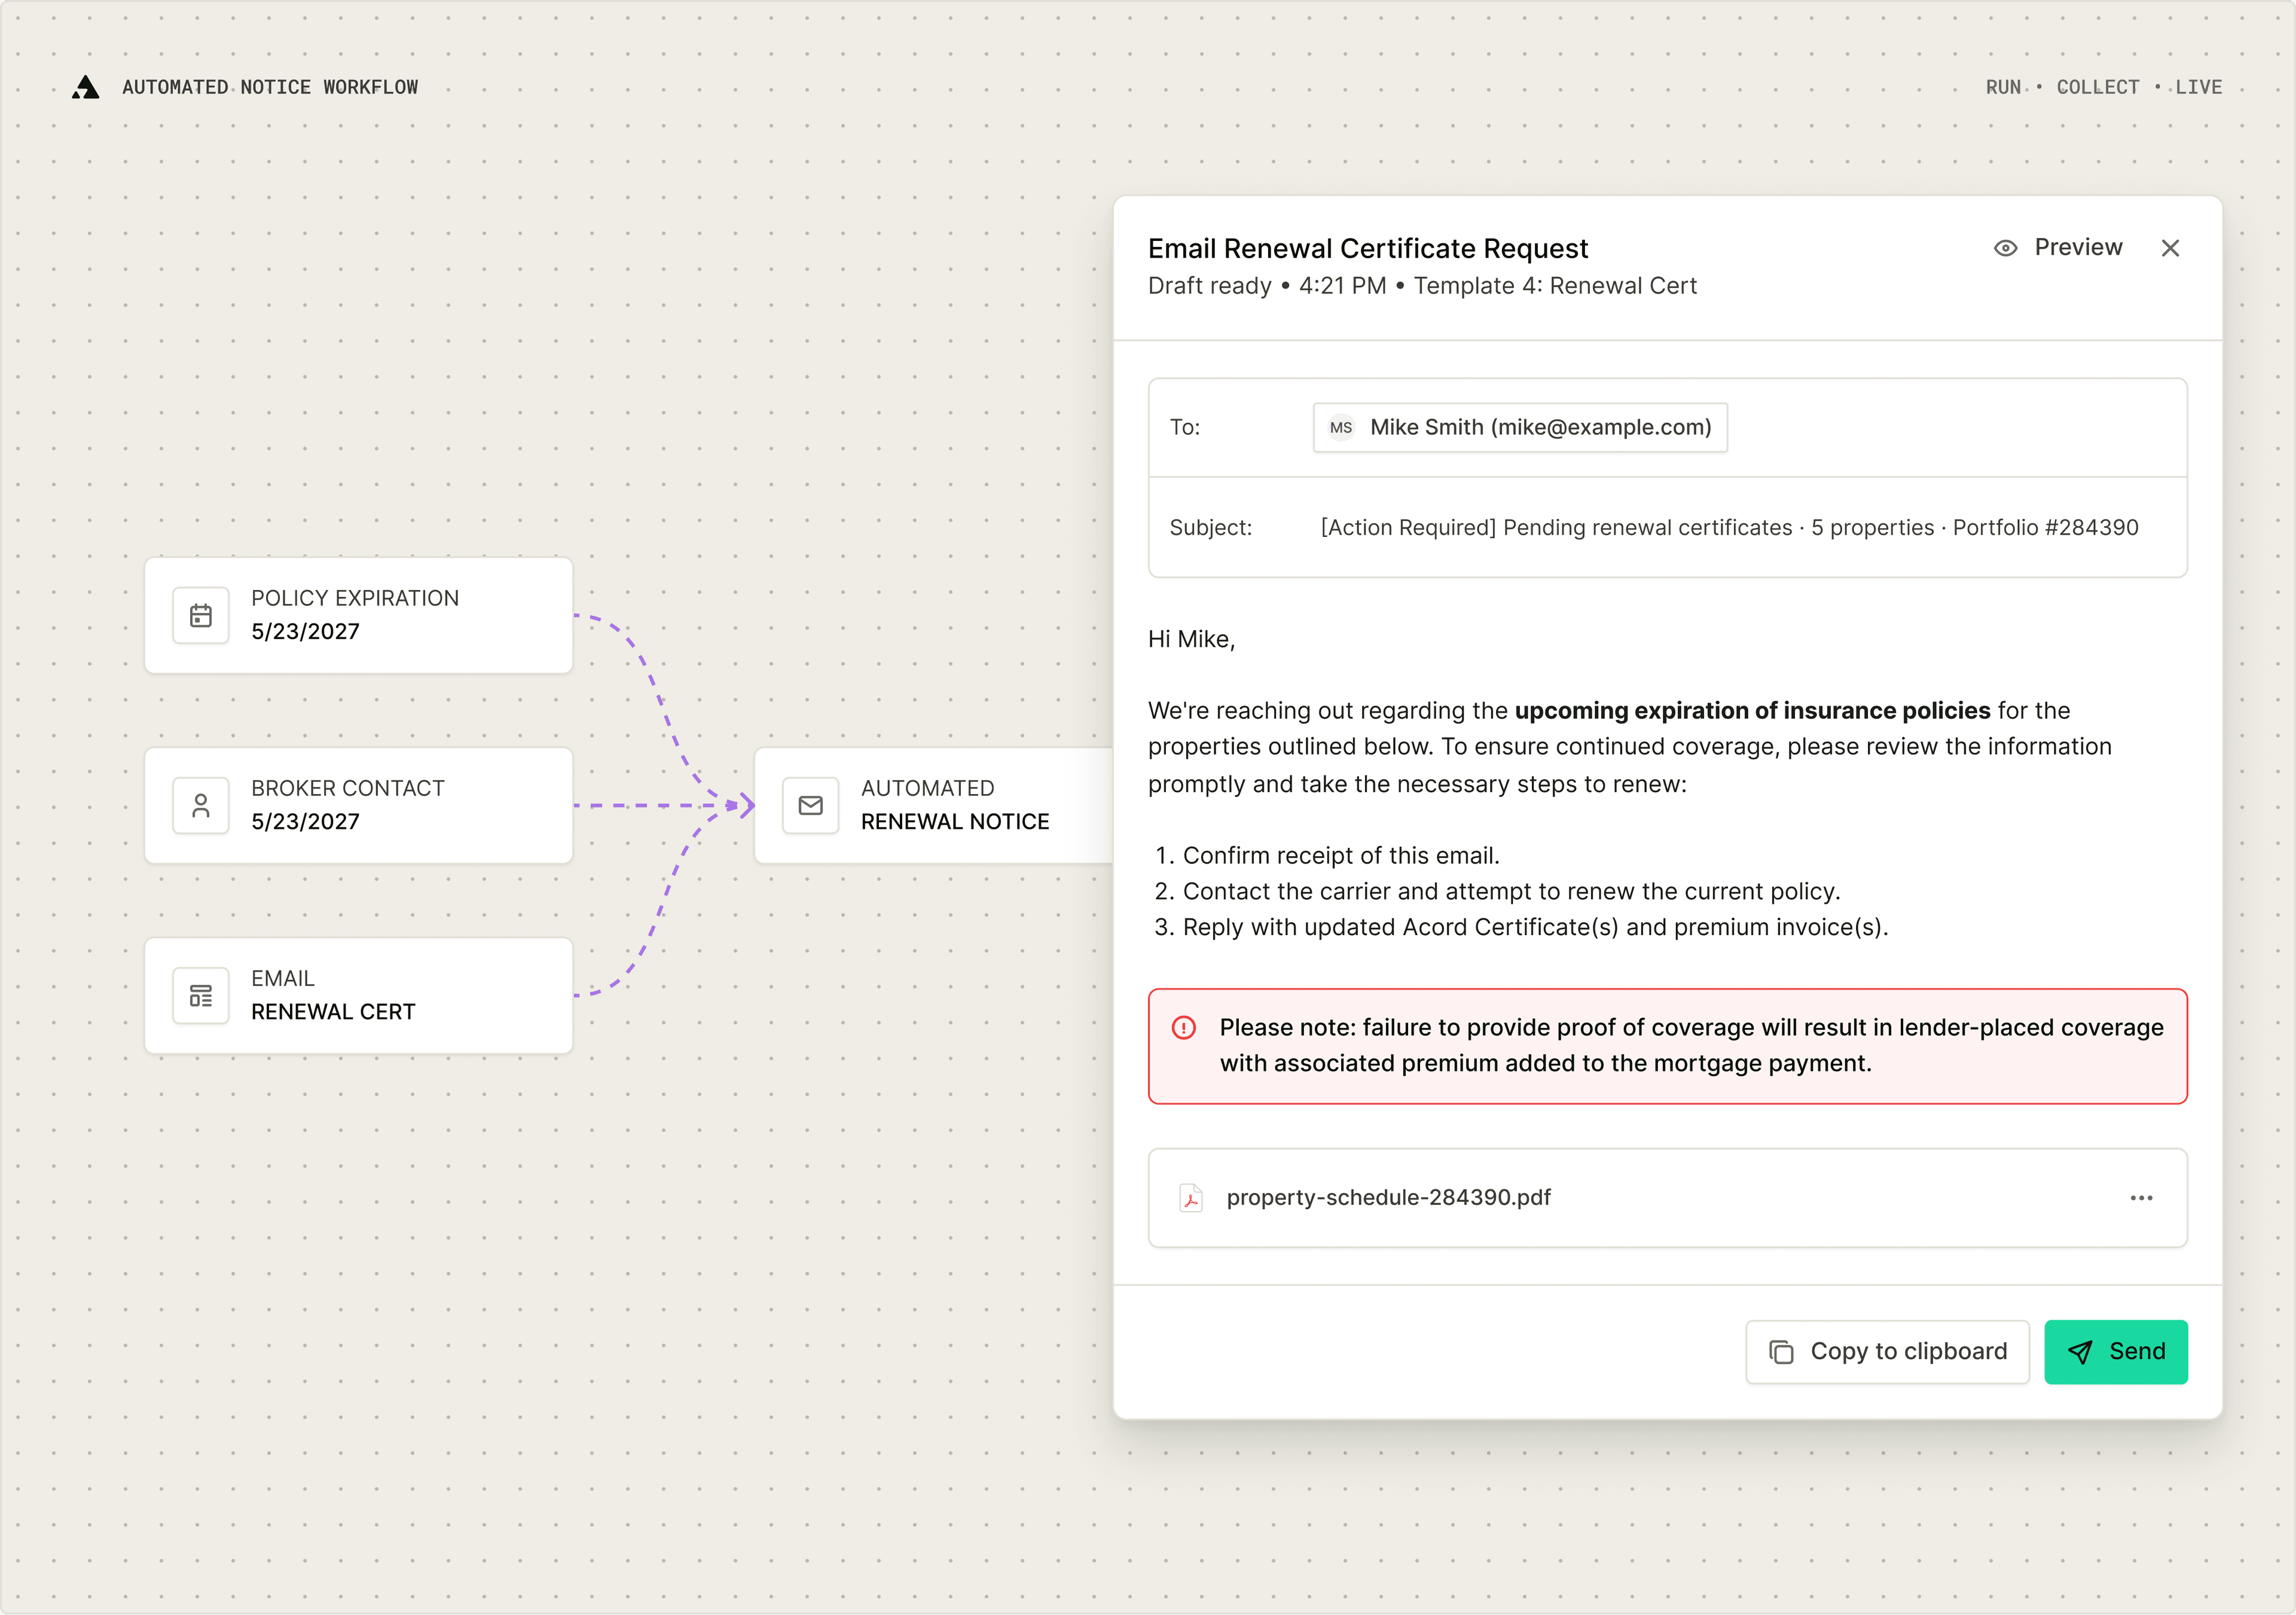Copy the email draft to clipboard
Image resolution: width=2296 pixels, height=1615 pixels.
1887,1352
